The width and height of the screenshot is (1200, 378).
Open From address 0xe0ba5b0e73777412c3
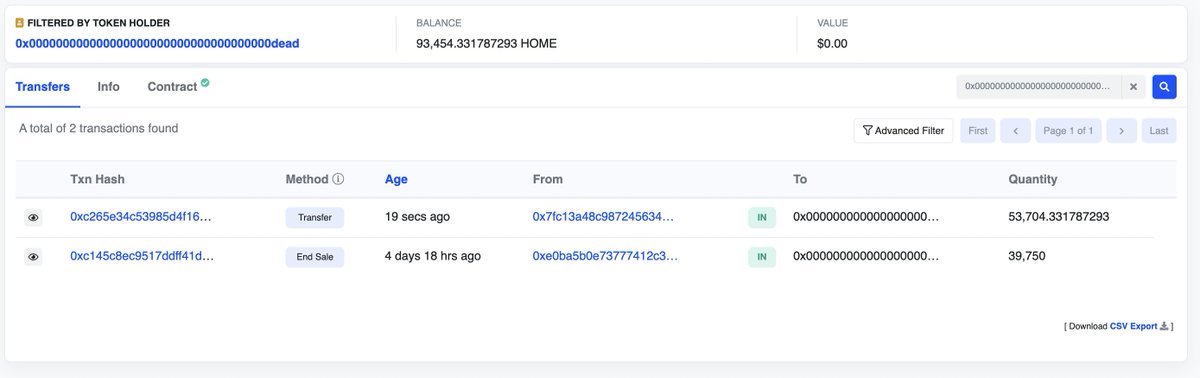[x=605, y=256]
